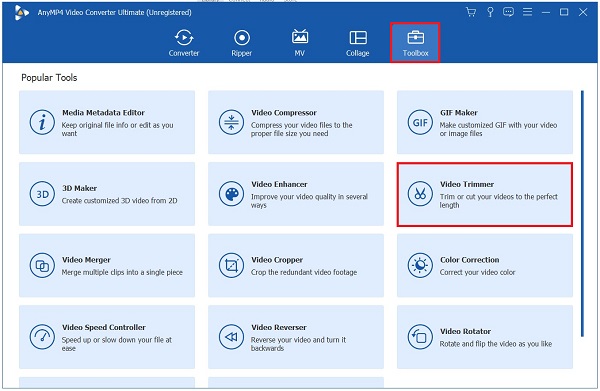Click 'Keep original file info' description
Screen dimensions: 600x391
point(117,129)
